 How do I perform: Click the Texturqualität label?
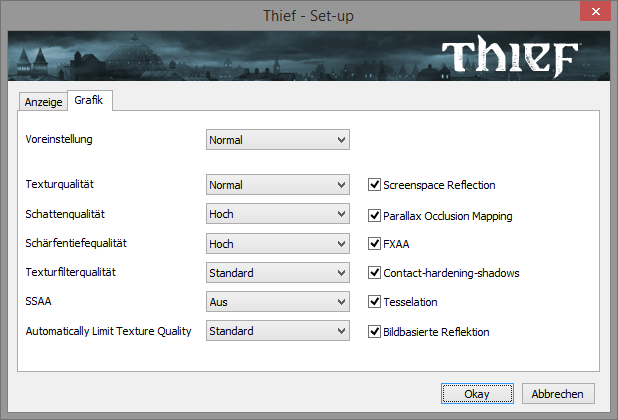click(60, 184)
